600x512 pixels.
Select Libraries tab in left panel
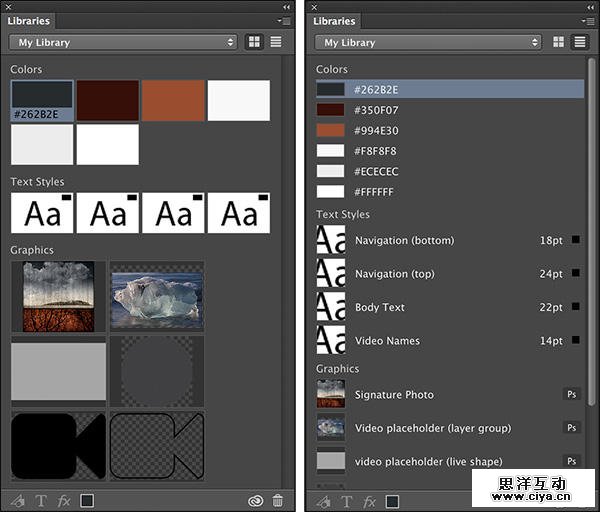click(29, 20)
